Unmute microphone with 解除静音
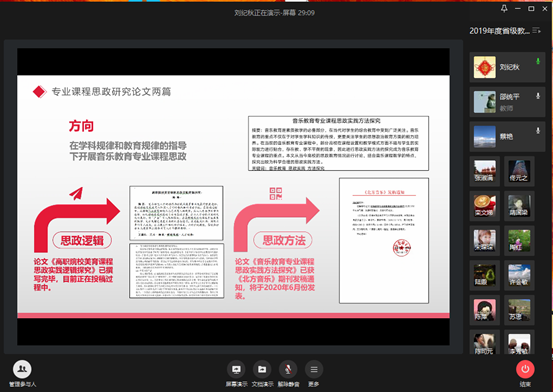This screenshot has width=553, height=392. tap(288, 374)
